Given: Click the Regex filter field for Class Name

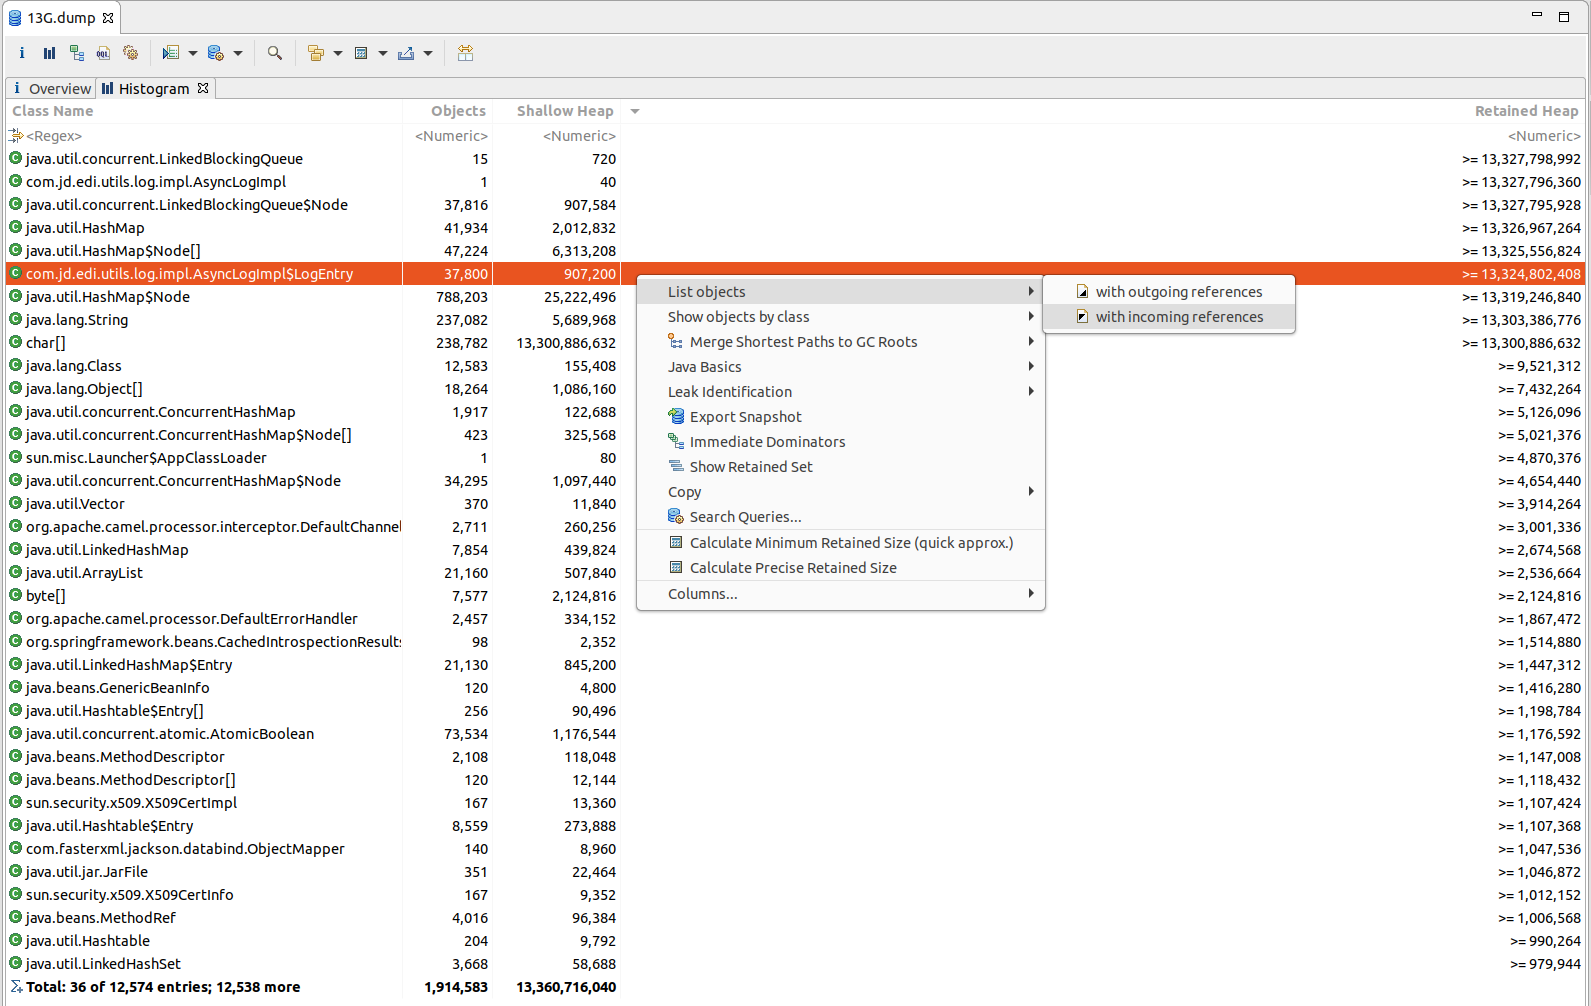Looking at the screenshot, I should point(204,135).
